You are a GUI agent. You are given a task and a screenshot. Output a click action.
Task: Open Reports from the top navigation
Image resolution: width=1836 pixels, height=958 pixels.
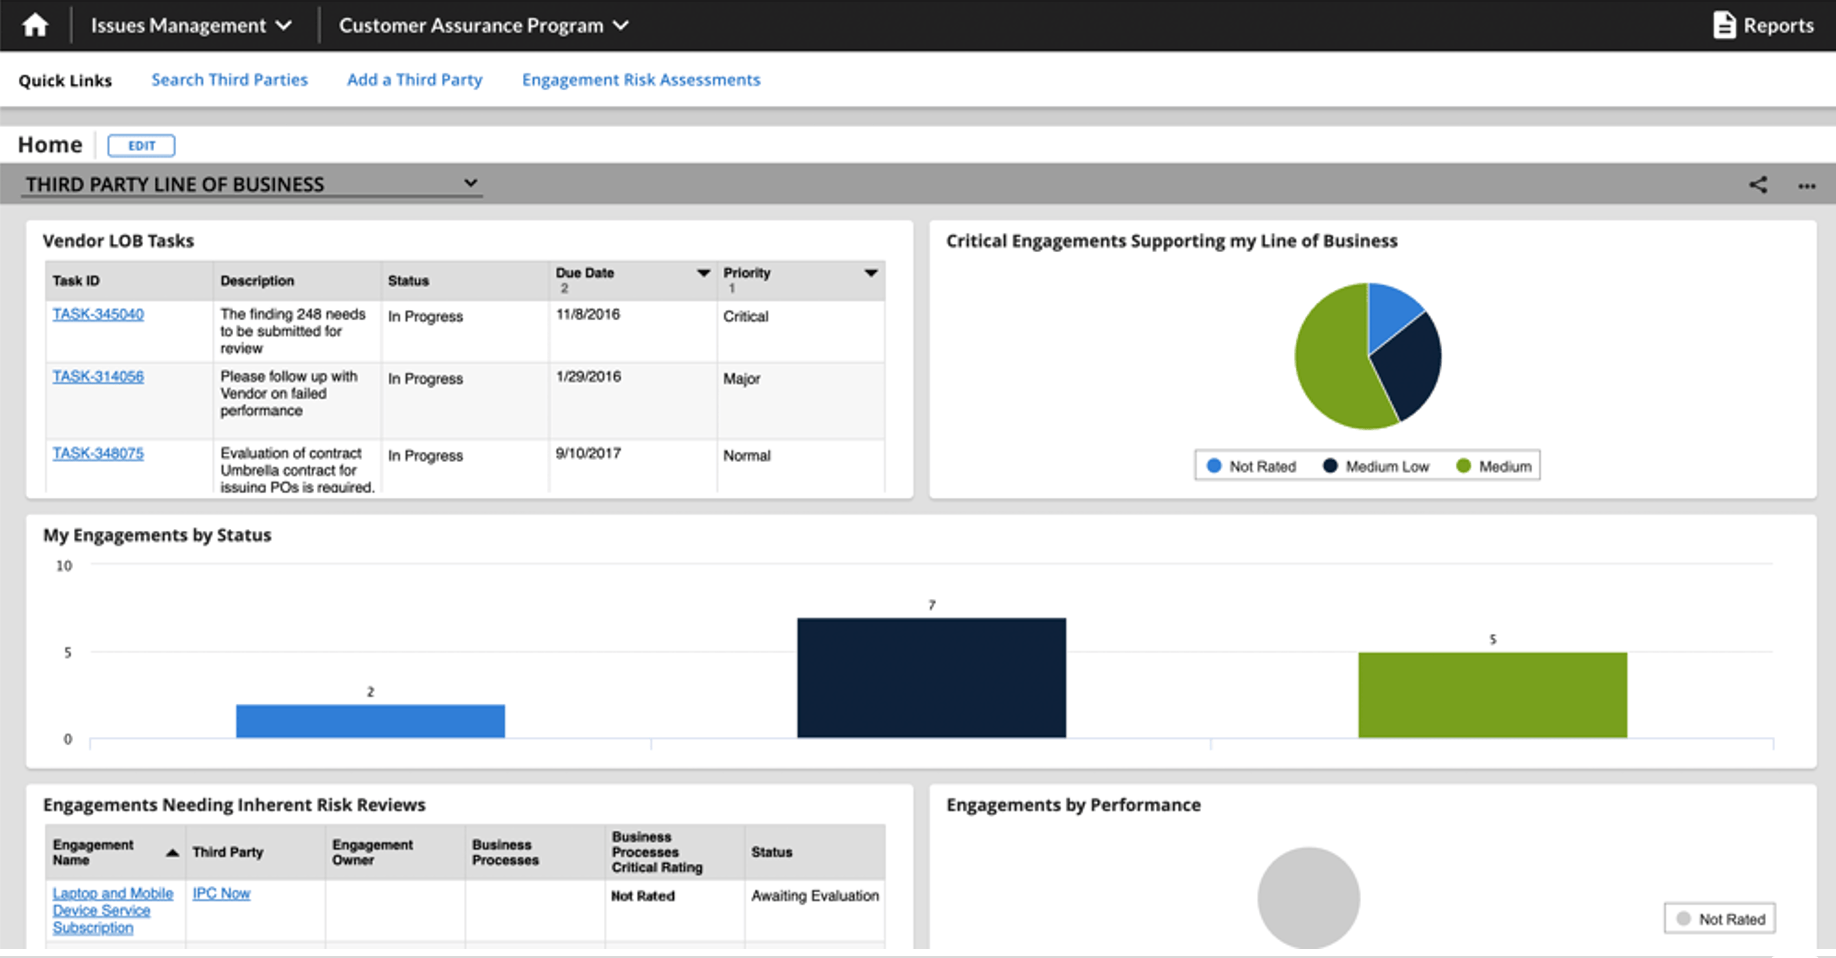[x=1763, y=24]
